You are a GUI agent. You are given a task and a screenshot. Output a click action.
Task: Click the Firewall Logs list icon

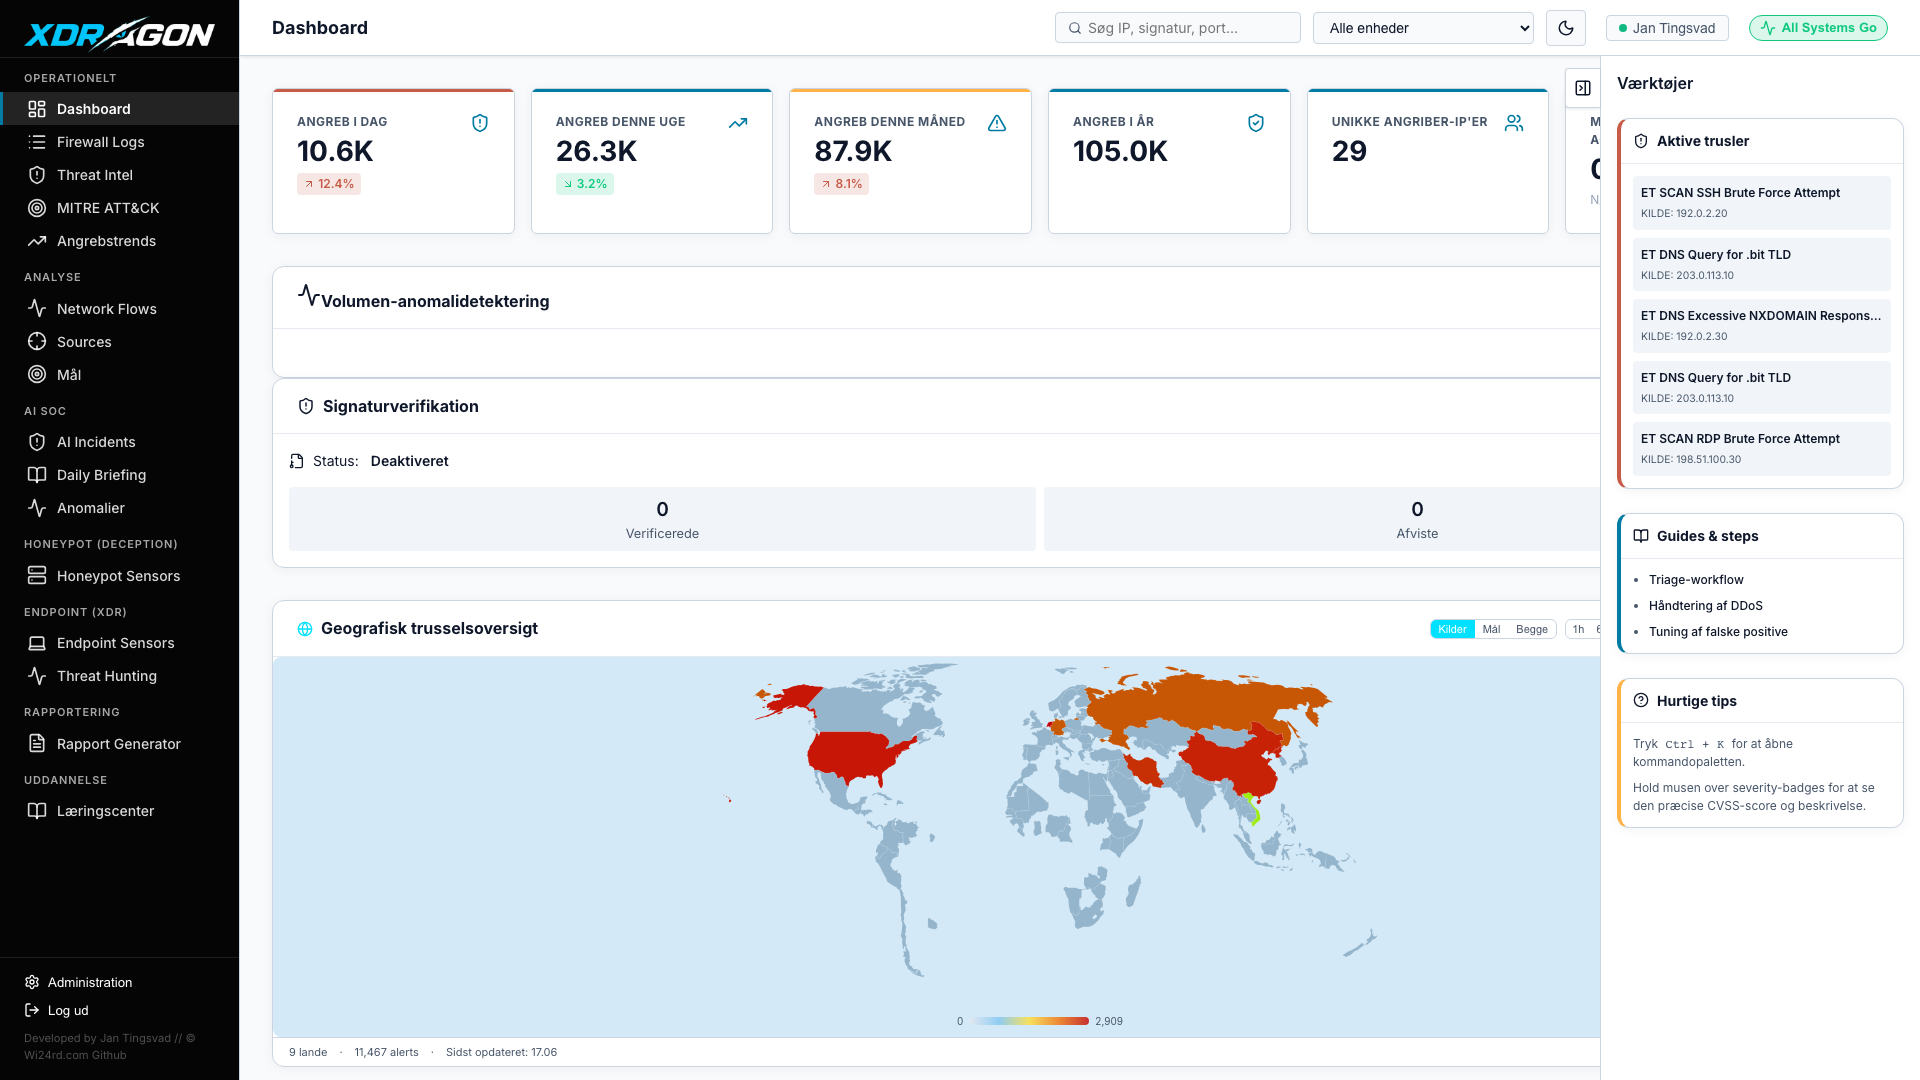37,142
